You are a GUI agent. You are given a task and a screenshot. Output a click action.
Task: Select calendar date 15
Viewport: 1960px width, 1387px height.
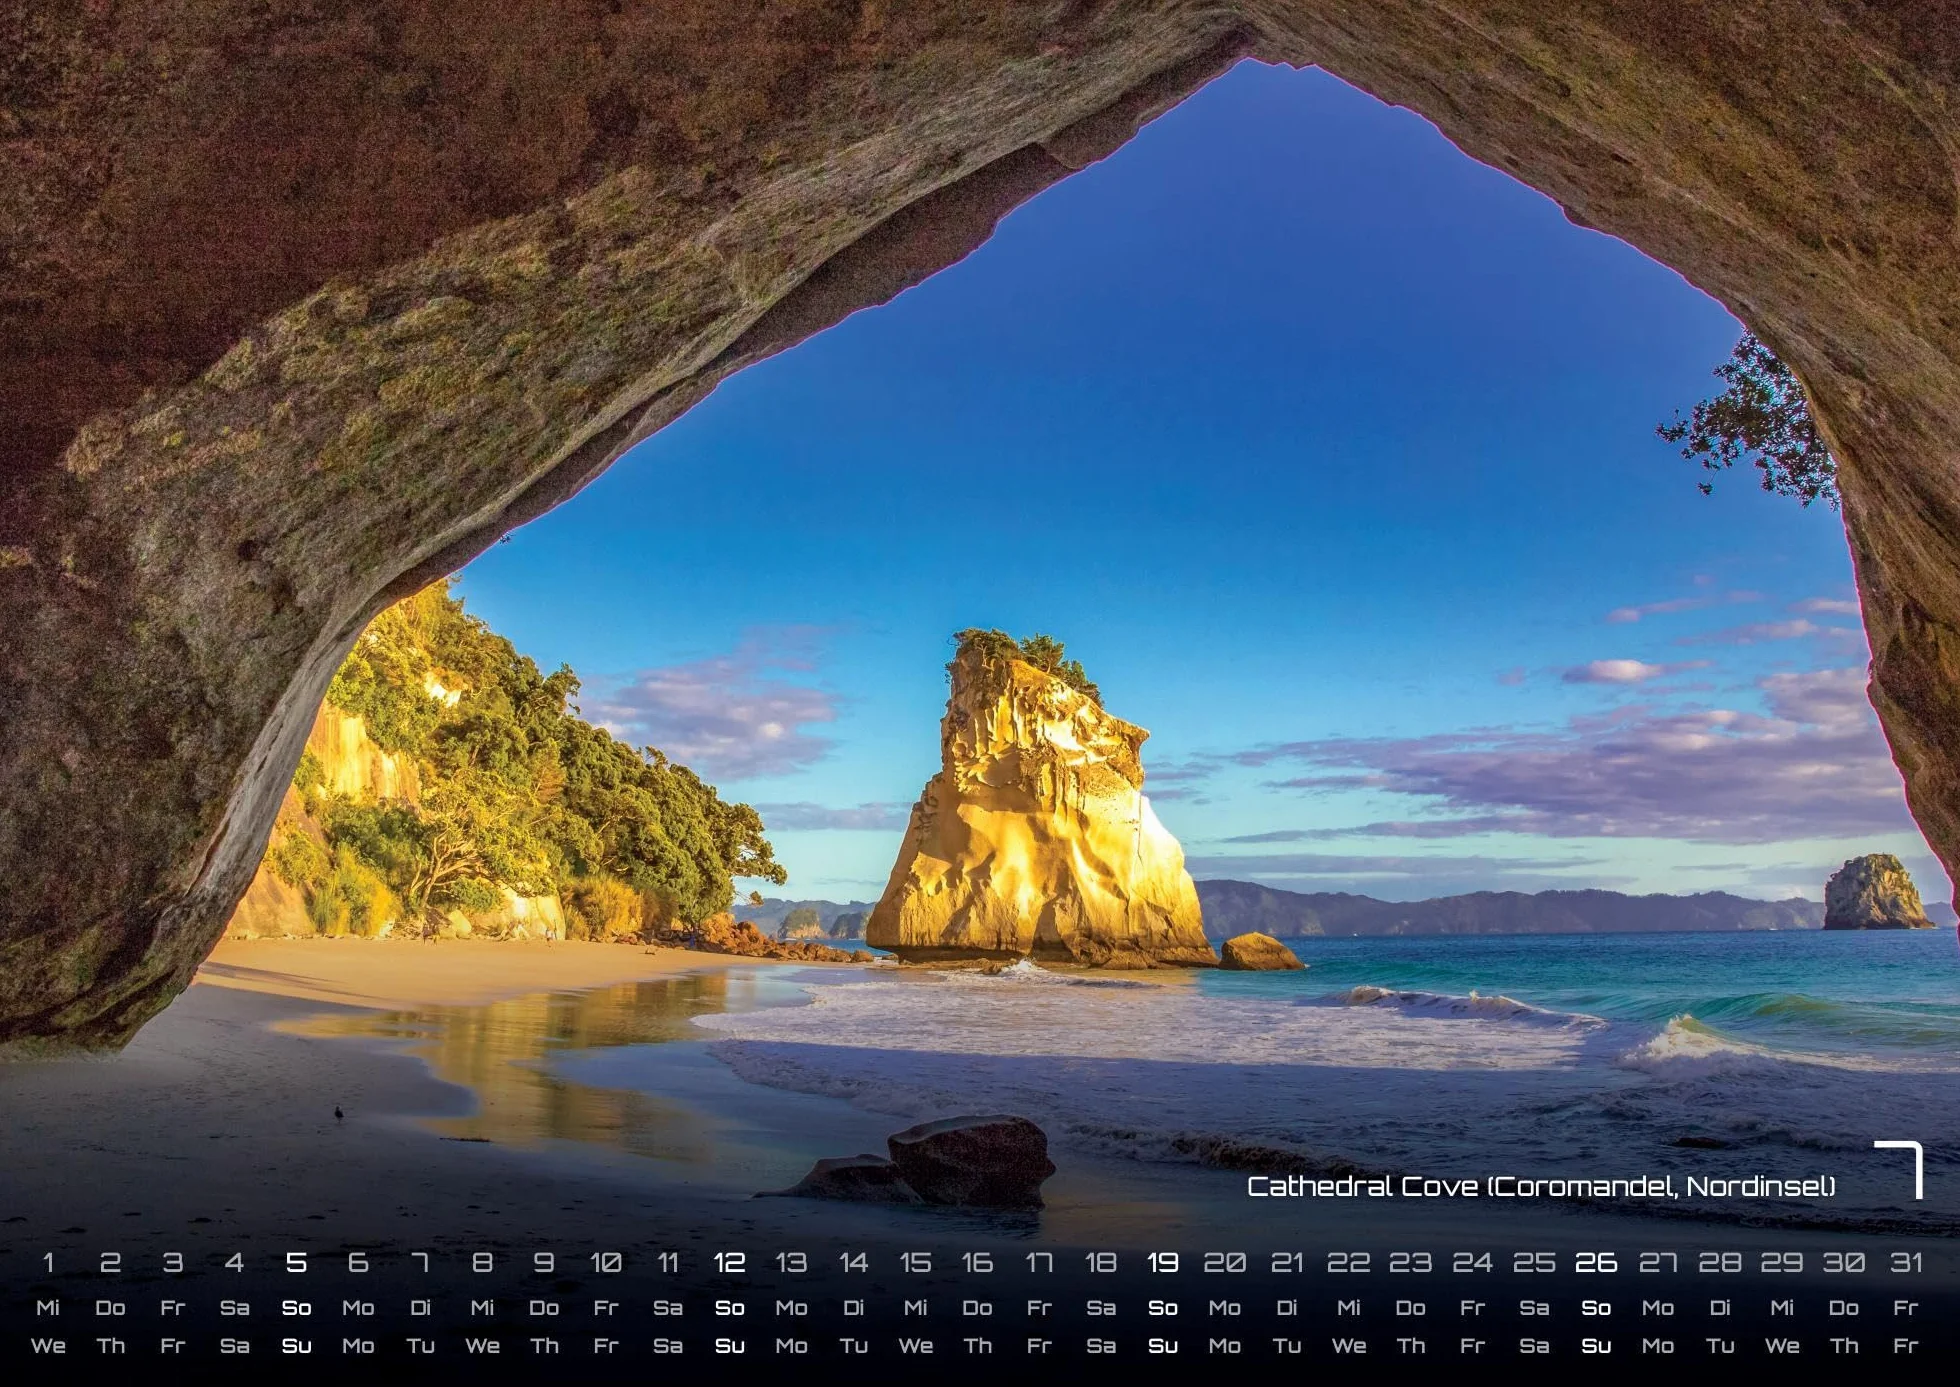click(x=915, y=1263)
